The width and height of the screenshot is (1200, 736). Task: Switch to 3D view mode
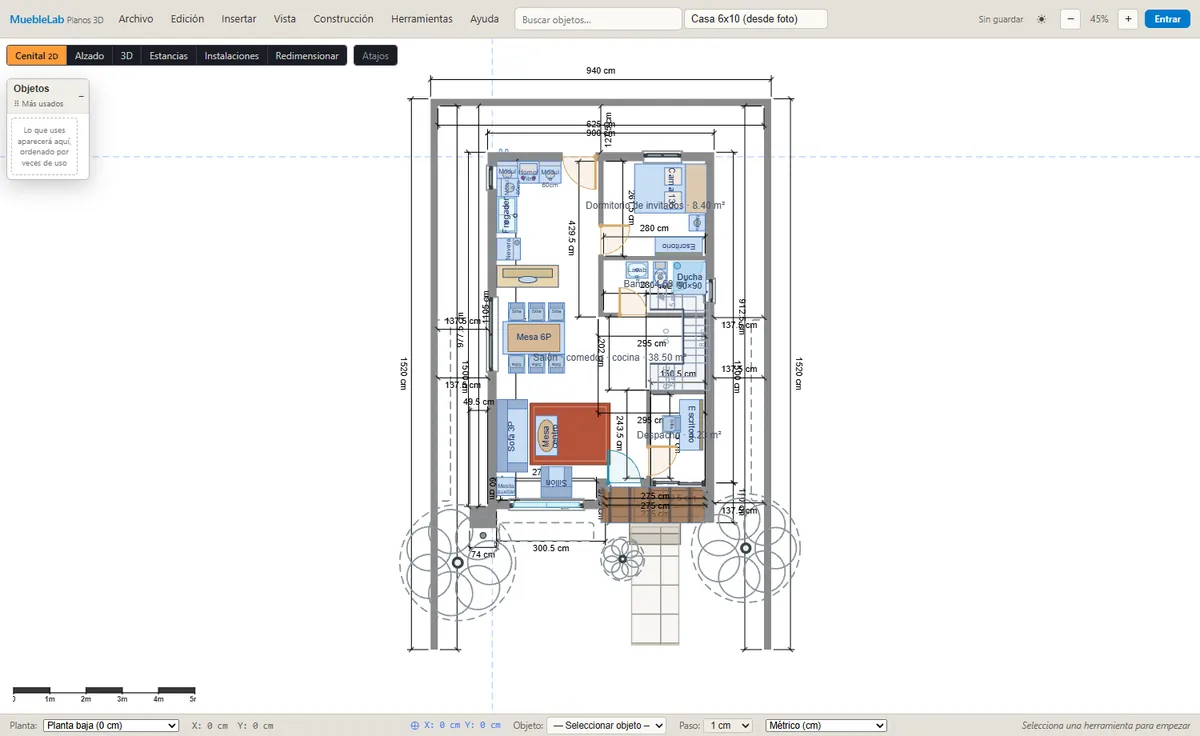(x=127, y=56)
